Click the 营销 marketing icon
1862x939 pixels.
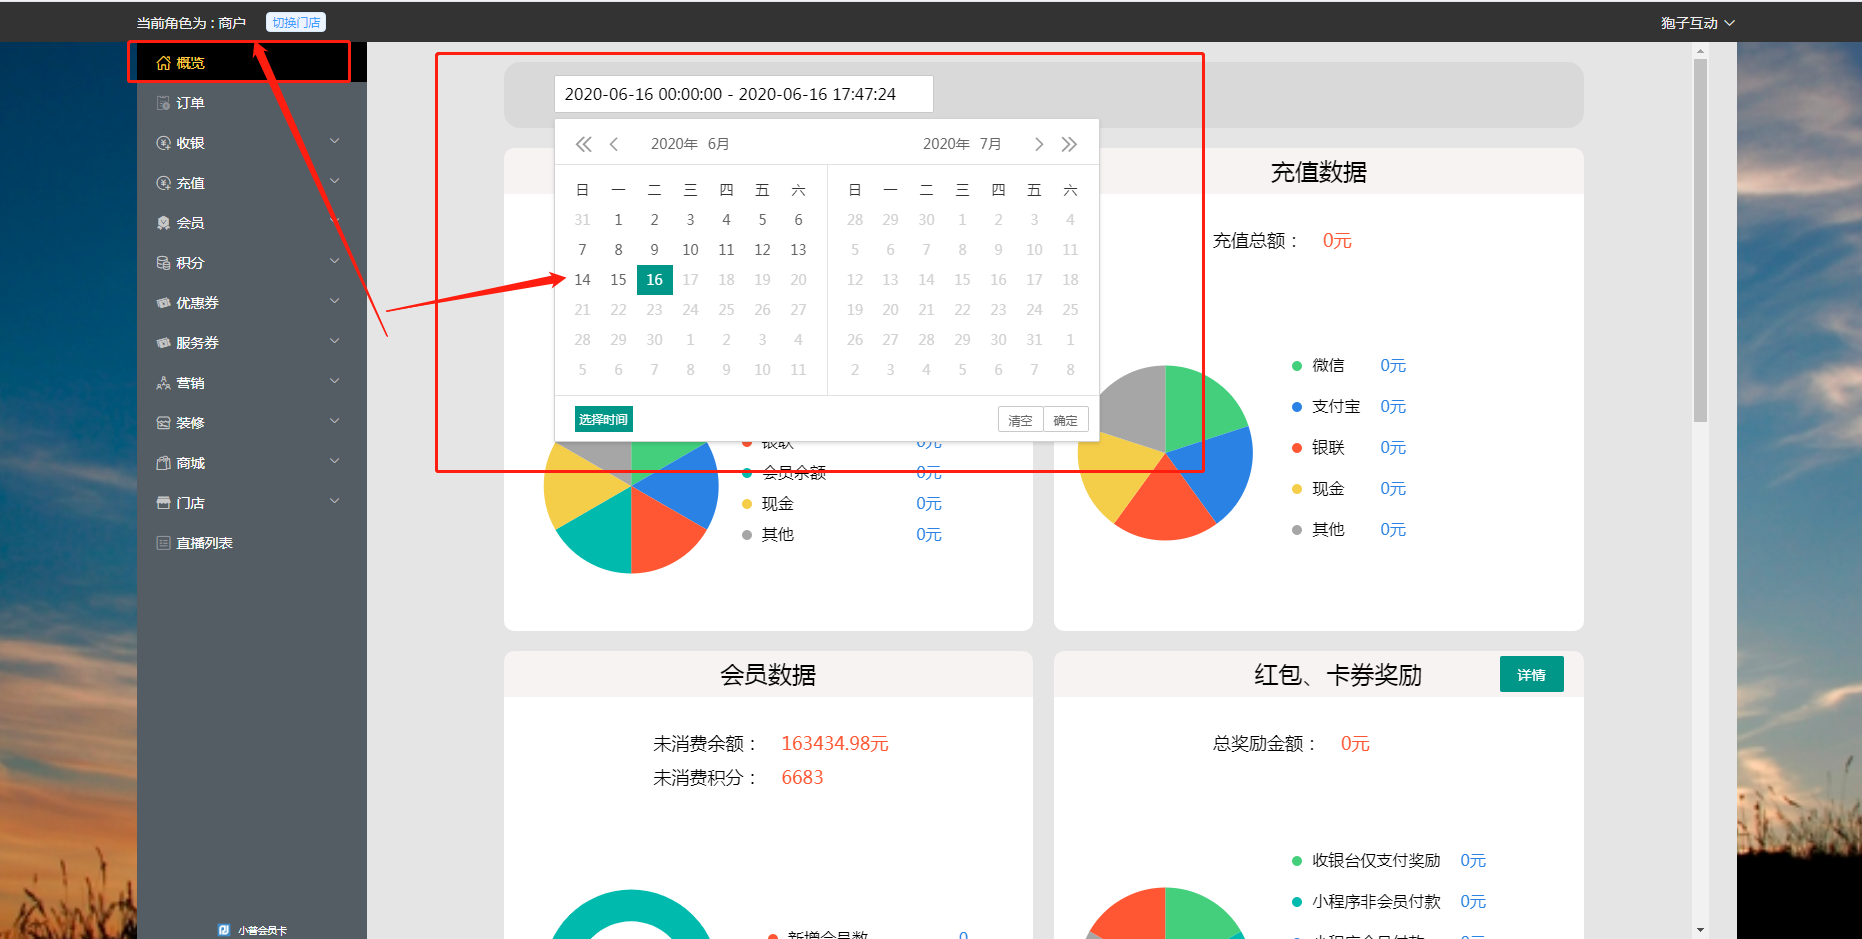point(164,383)
